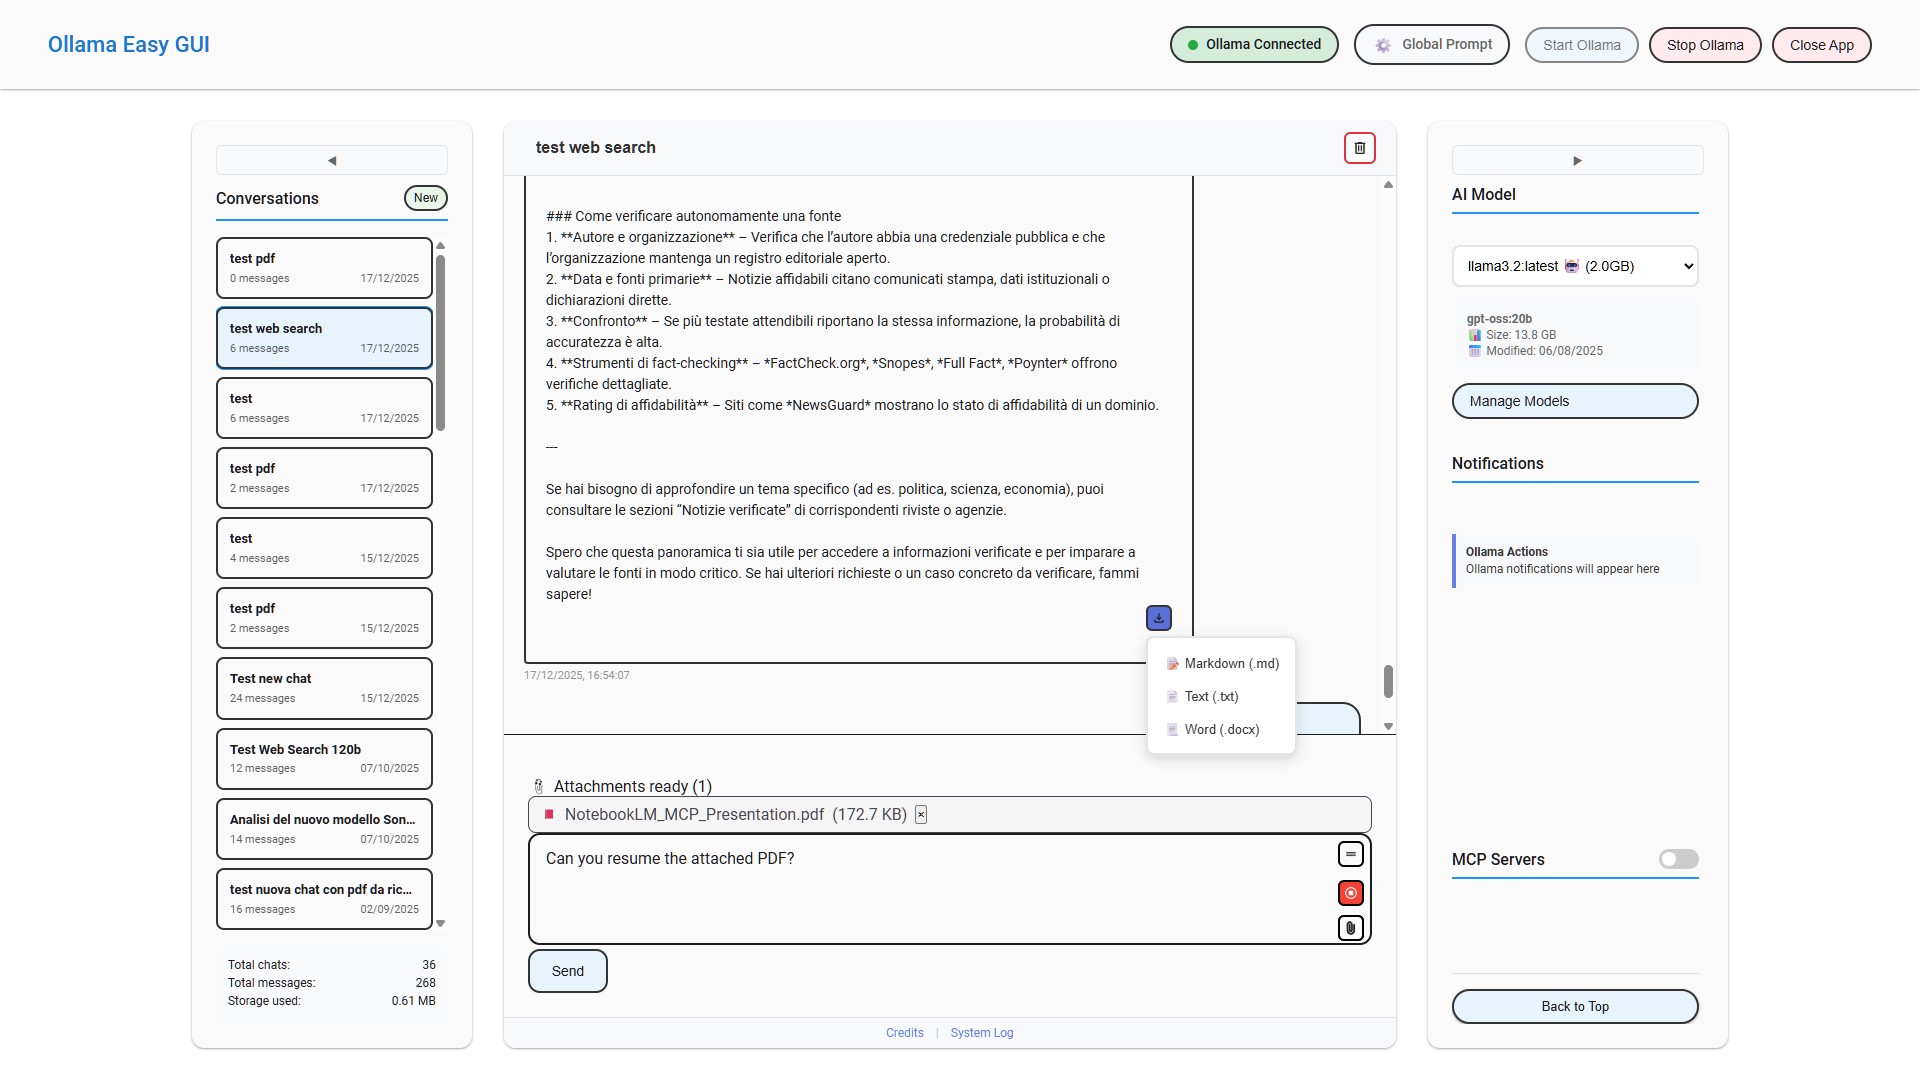Click the Manage Models button
The height and width of the screenshot is (1080, 1920).
[1574, 401]
